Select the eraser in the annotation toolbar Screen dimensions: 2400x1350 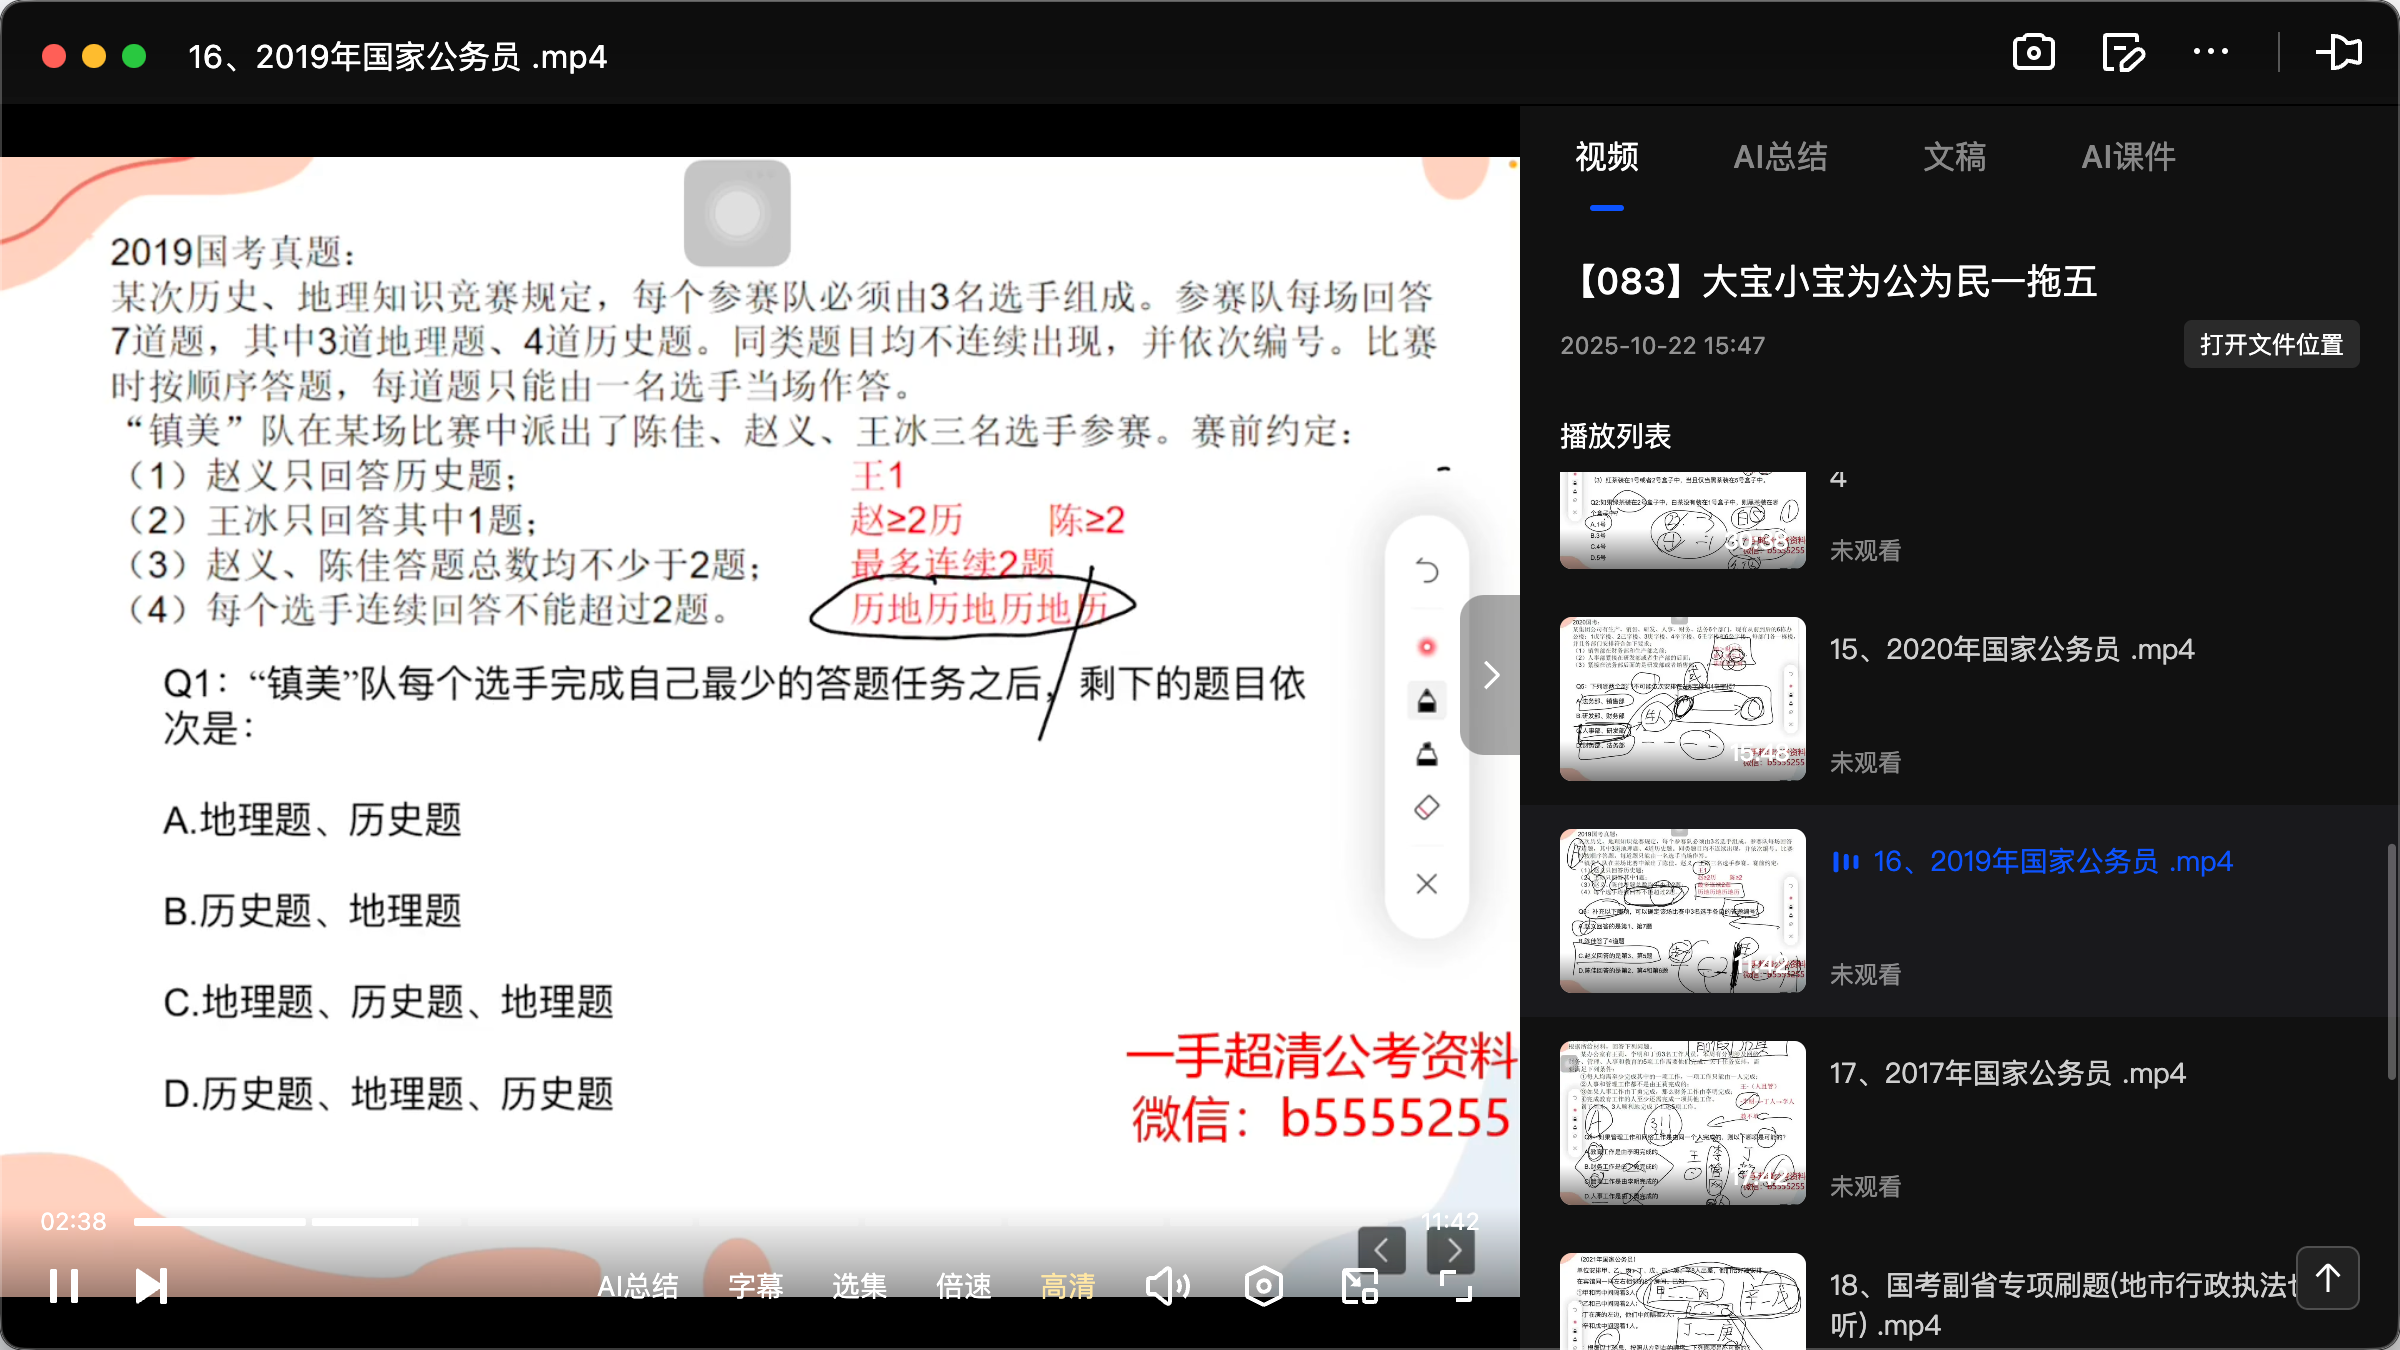point(1427,807)
